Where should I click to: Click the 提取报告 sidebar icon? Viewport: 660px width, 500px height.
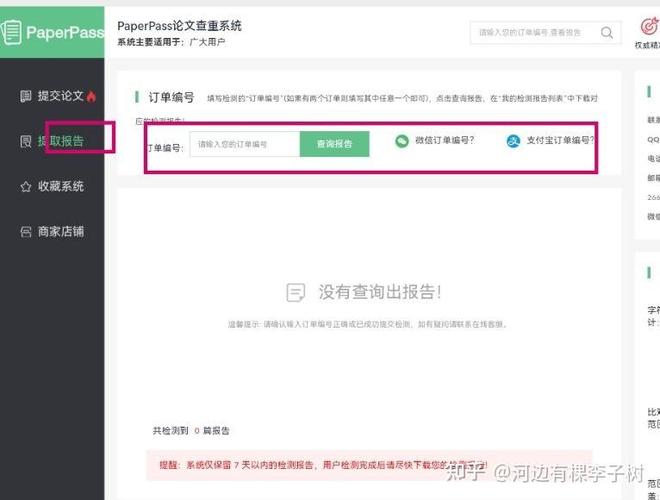[x=26, y=141]
